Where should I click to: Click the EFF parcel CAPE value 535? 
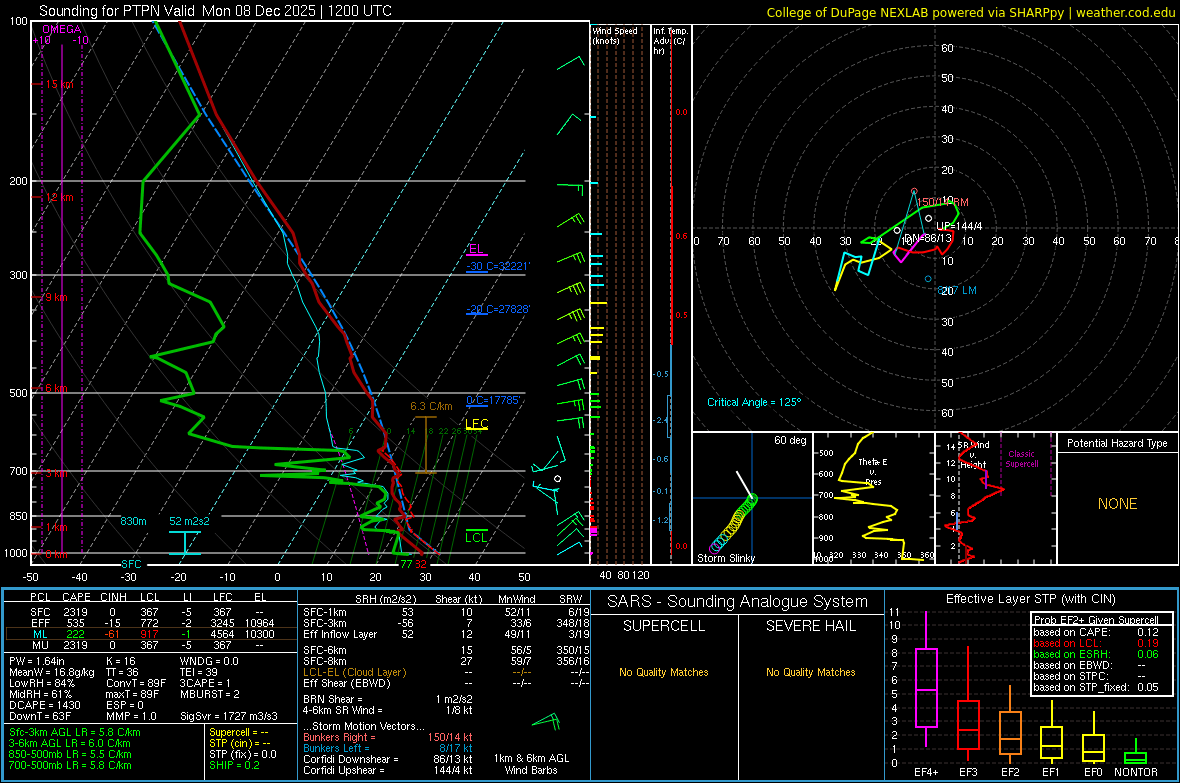(x=75, y=623)
